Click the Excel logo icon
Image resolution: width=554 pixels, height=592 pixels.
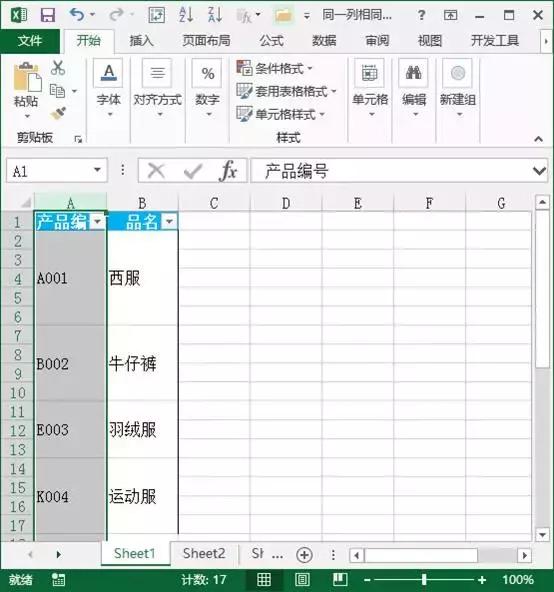(x=19, y=15)
